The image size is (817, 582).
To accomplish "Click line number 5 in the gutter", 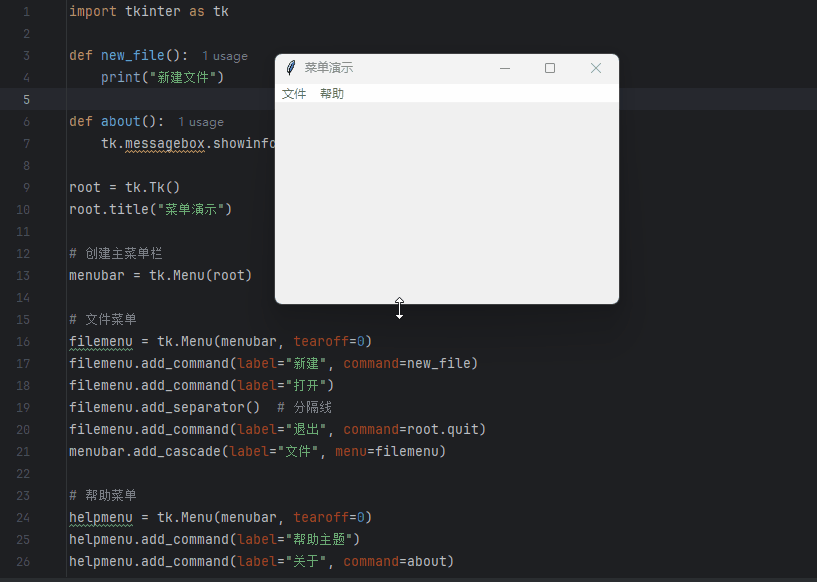I will tap(26, 100).
